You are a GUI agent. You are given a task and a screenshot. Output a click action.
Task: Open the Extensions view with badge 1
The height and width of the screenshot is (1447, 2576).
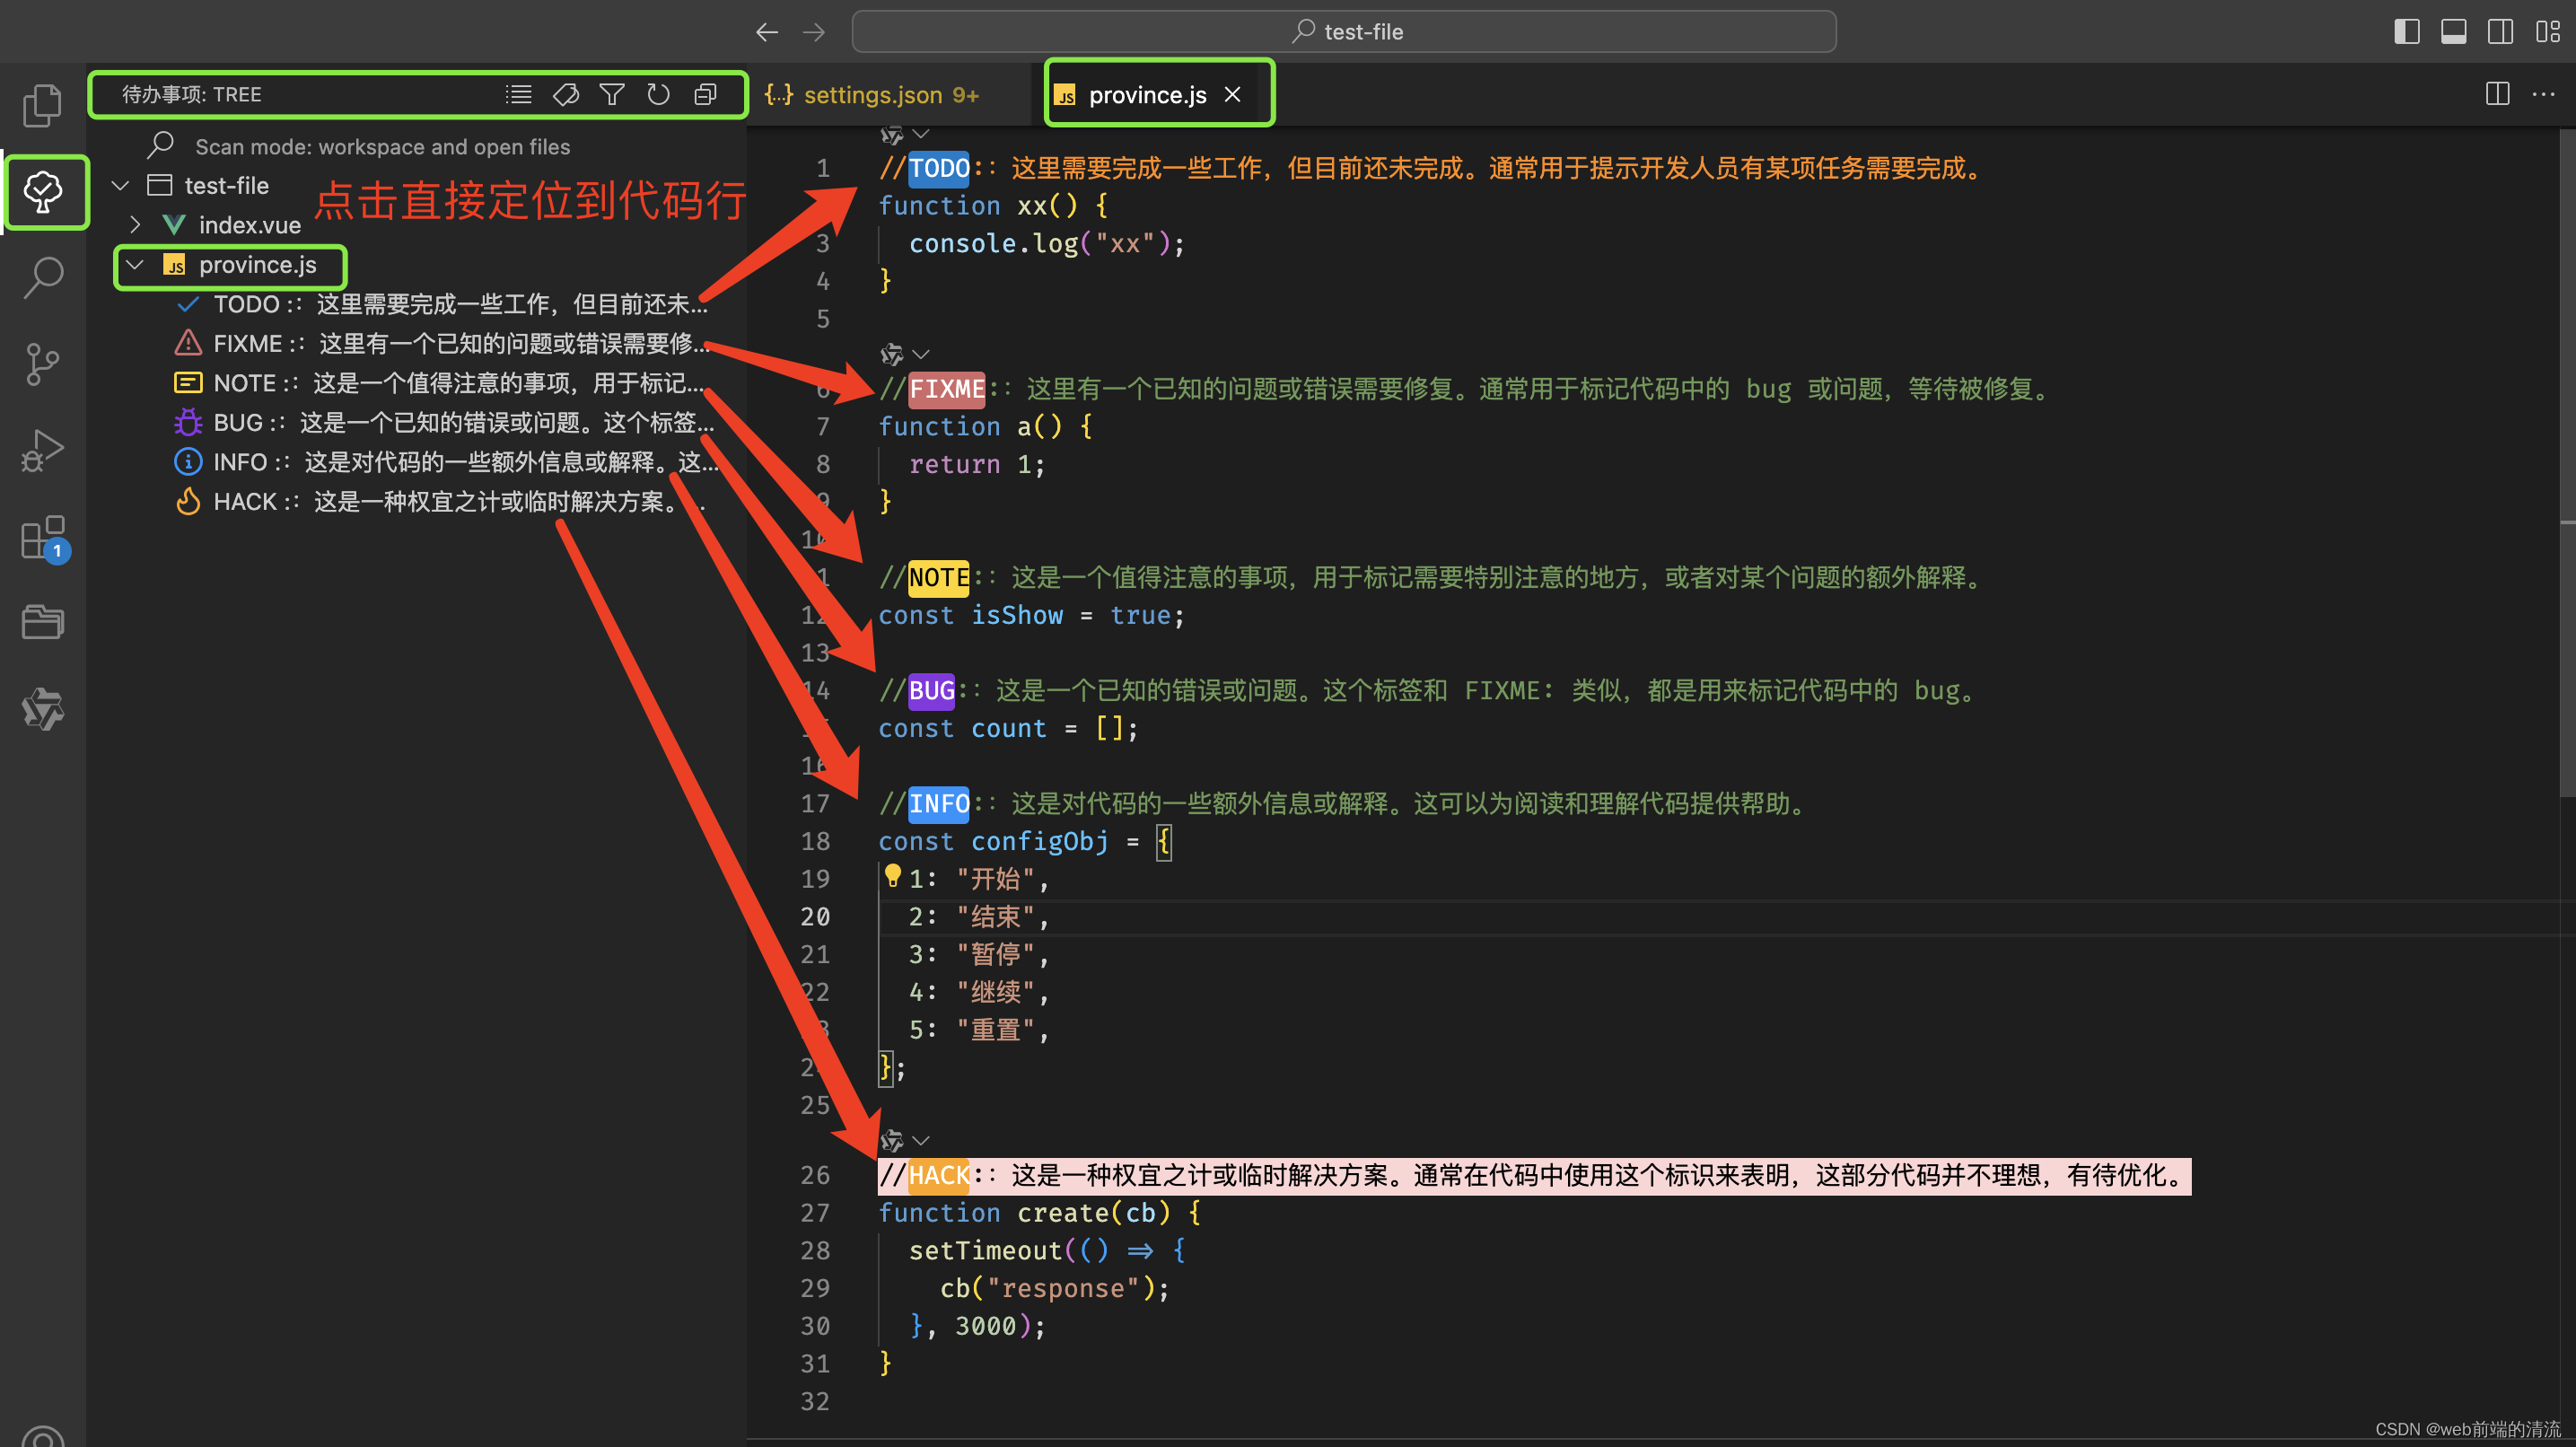[x=42, y=537]
